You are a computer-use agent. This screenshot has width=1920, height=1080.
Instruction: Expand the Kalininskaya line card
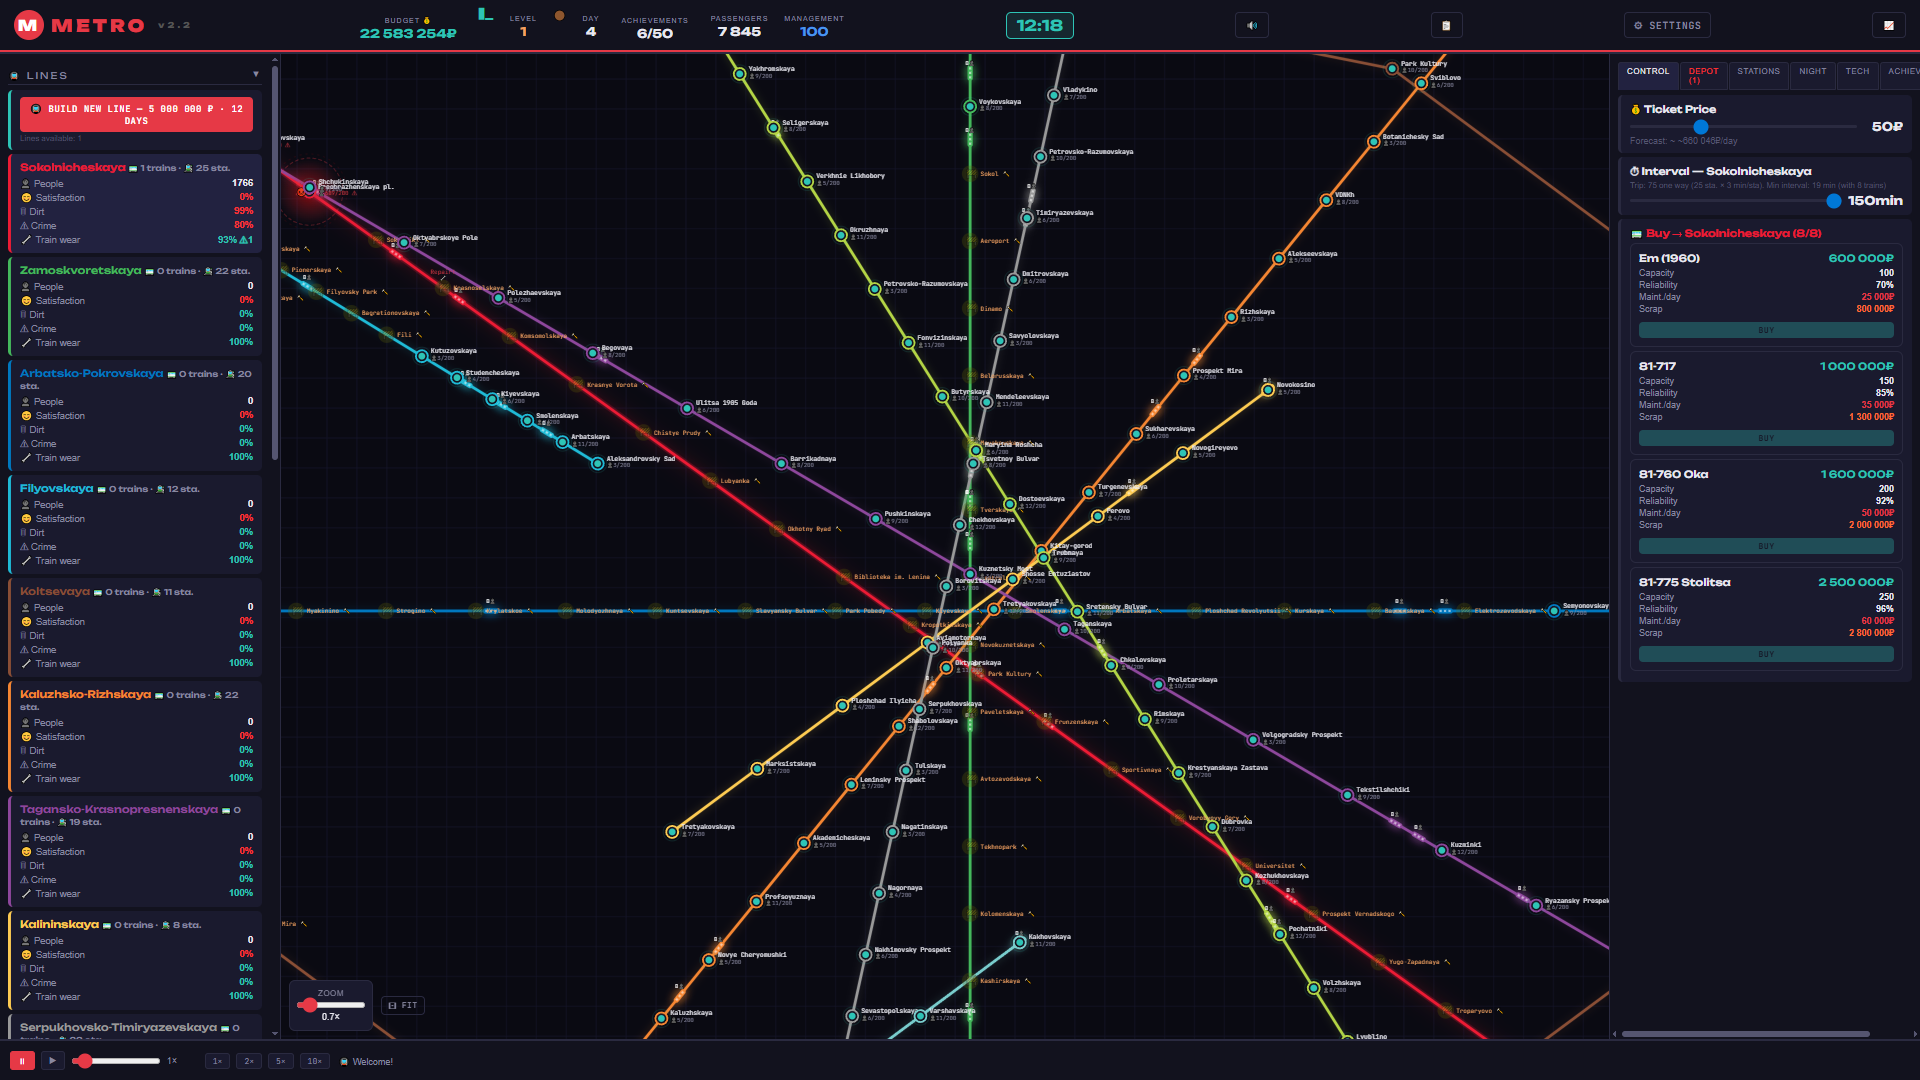136,961
